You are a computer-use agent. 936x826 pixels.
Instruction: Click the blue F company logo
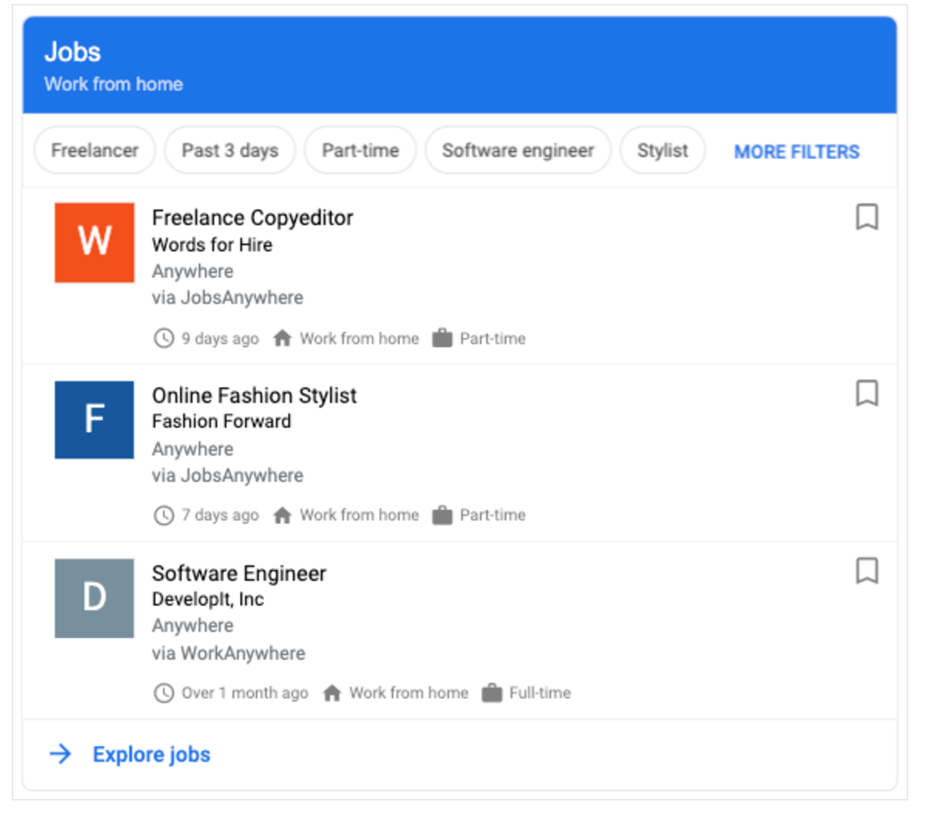click(x=94, y=419)
